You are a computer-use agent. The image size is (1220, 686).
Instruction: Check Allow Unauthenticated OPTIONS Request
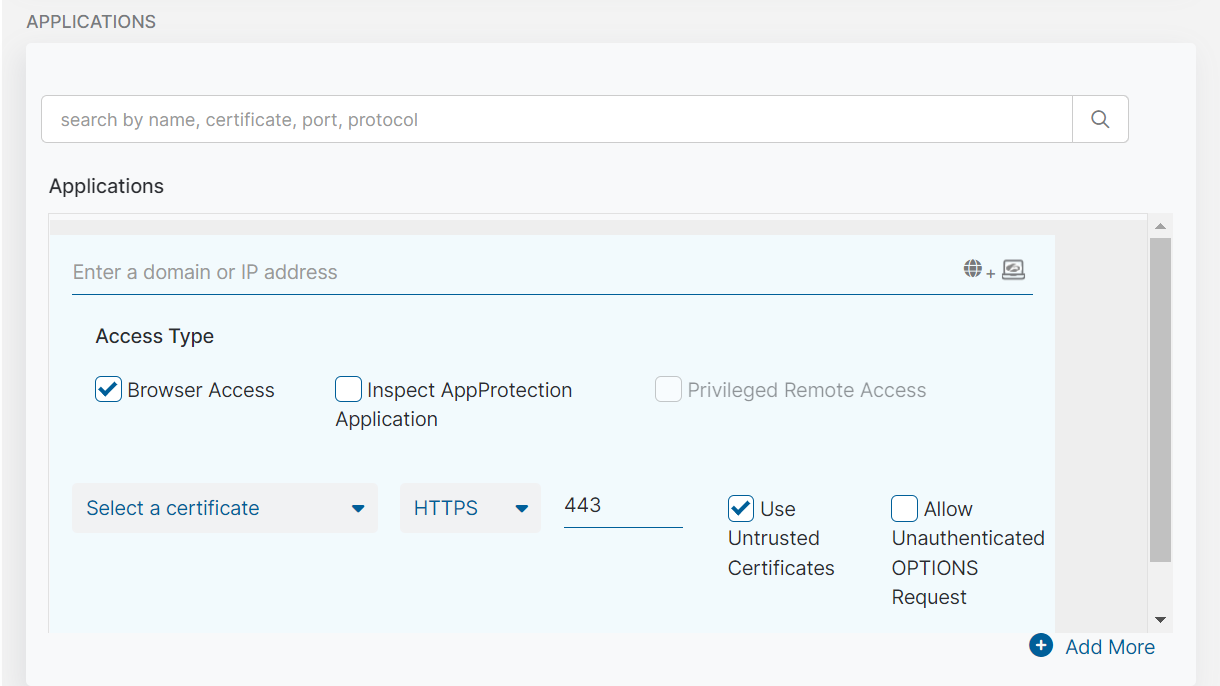[904, 508]
